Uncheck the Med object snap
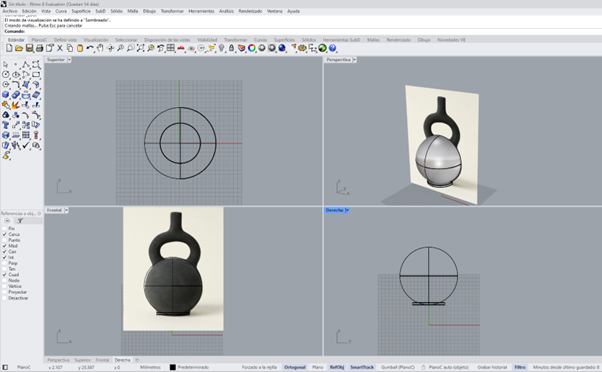602x372 pixels. [x=5, y=246]
